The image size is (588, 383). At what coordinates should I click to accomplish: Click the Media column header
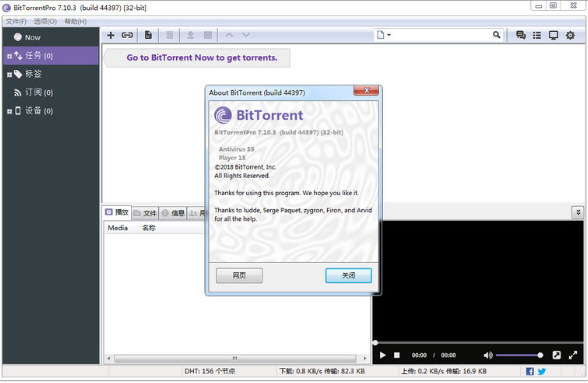tap(118, 228)
